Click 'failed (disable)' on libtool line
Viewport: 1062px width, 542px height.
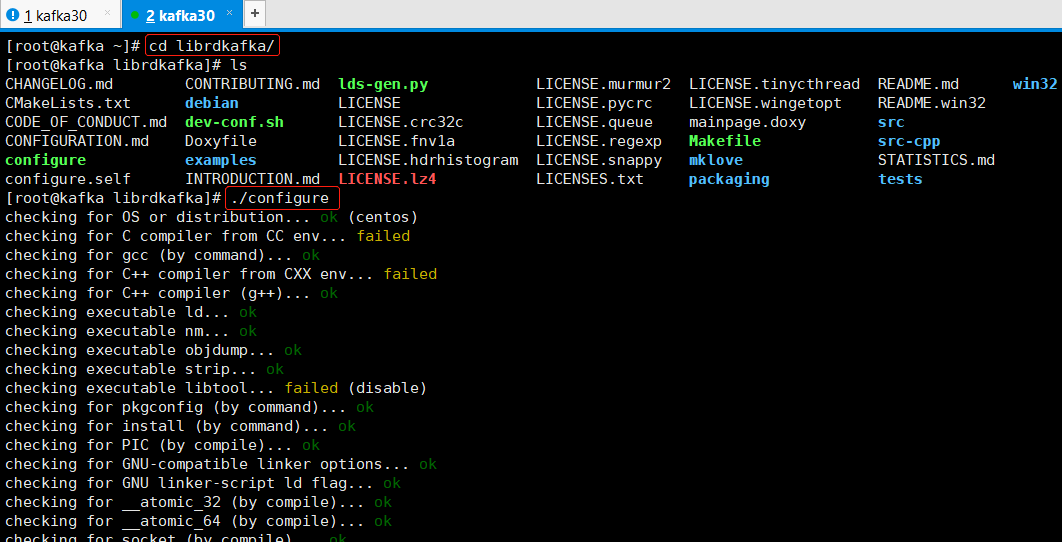click(356, 388)
